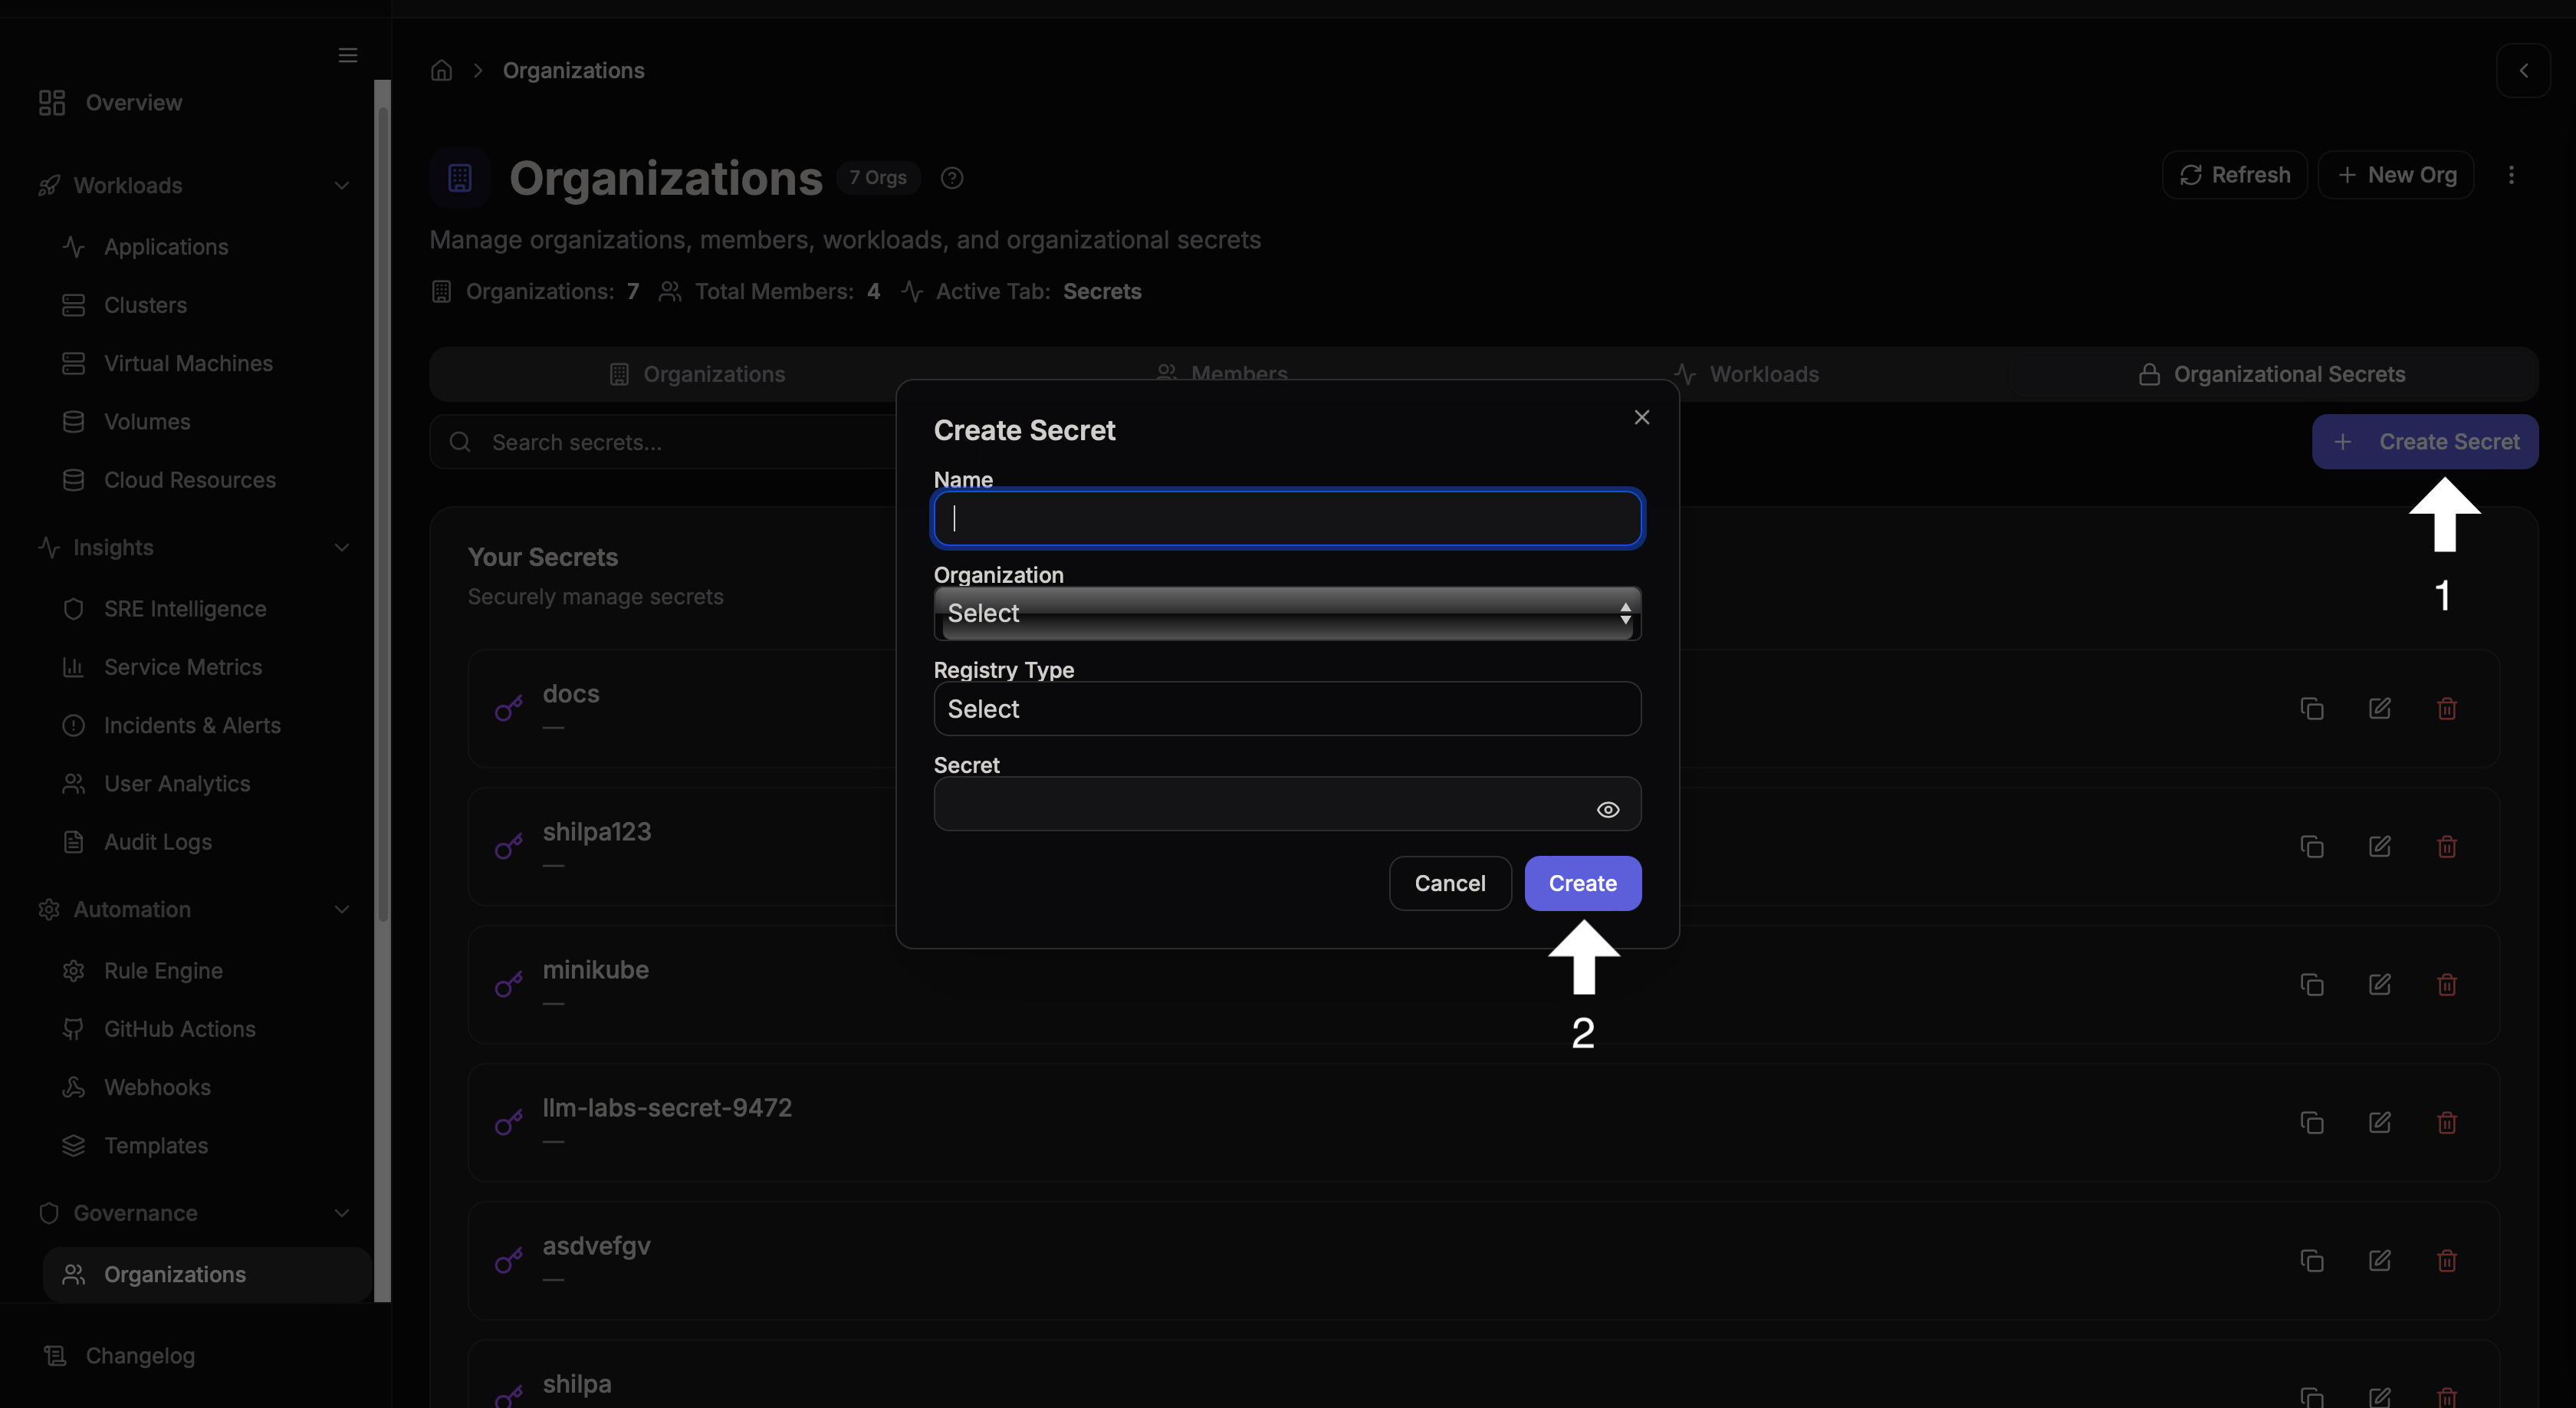The width and height of the screenshot is (2576, 1408).
Task: Delete the minikube secret
Action: (x=2446, y=985)
